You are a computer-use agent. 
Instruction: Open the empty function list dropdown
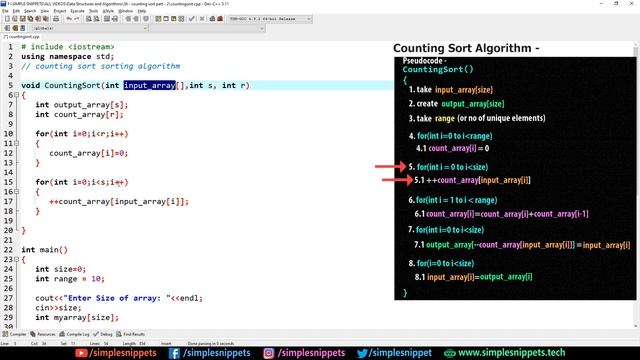click(207, 28)
